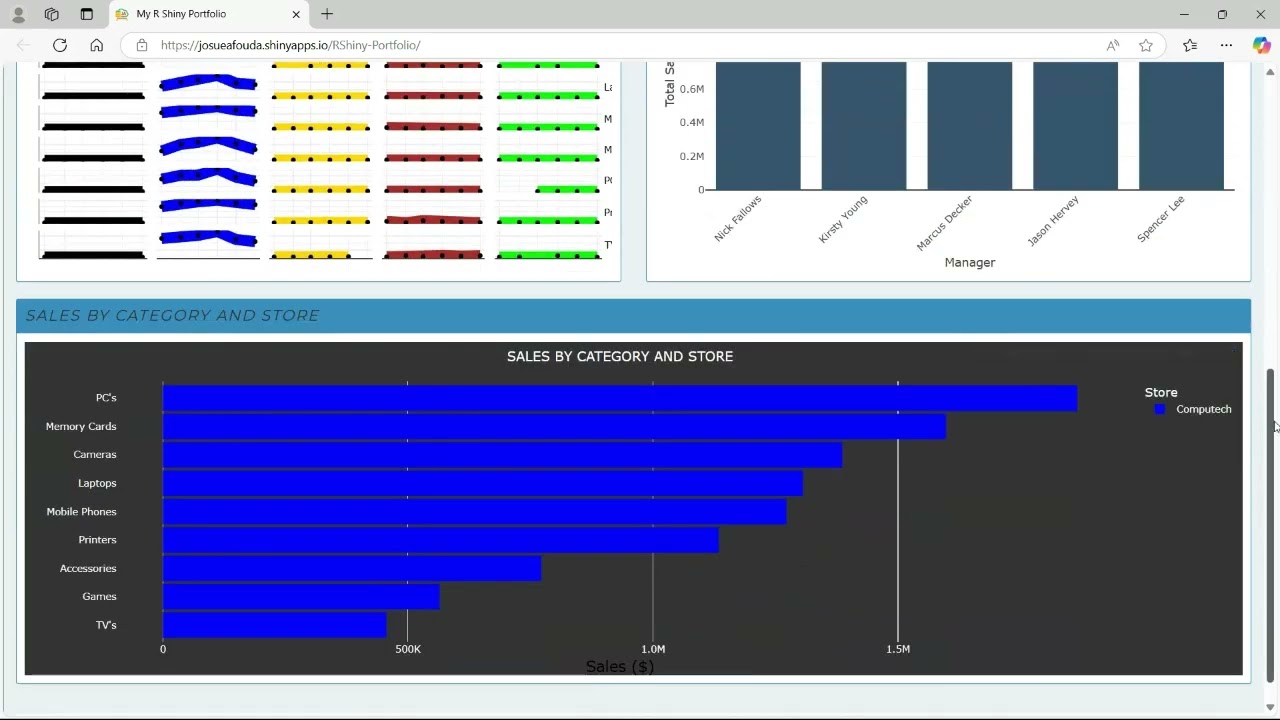Click the dark chart title text
Screen dimensions: 1280x720
[x=620, y=356]
